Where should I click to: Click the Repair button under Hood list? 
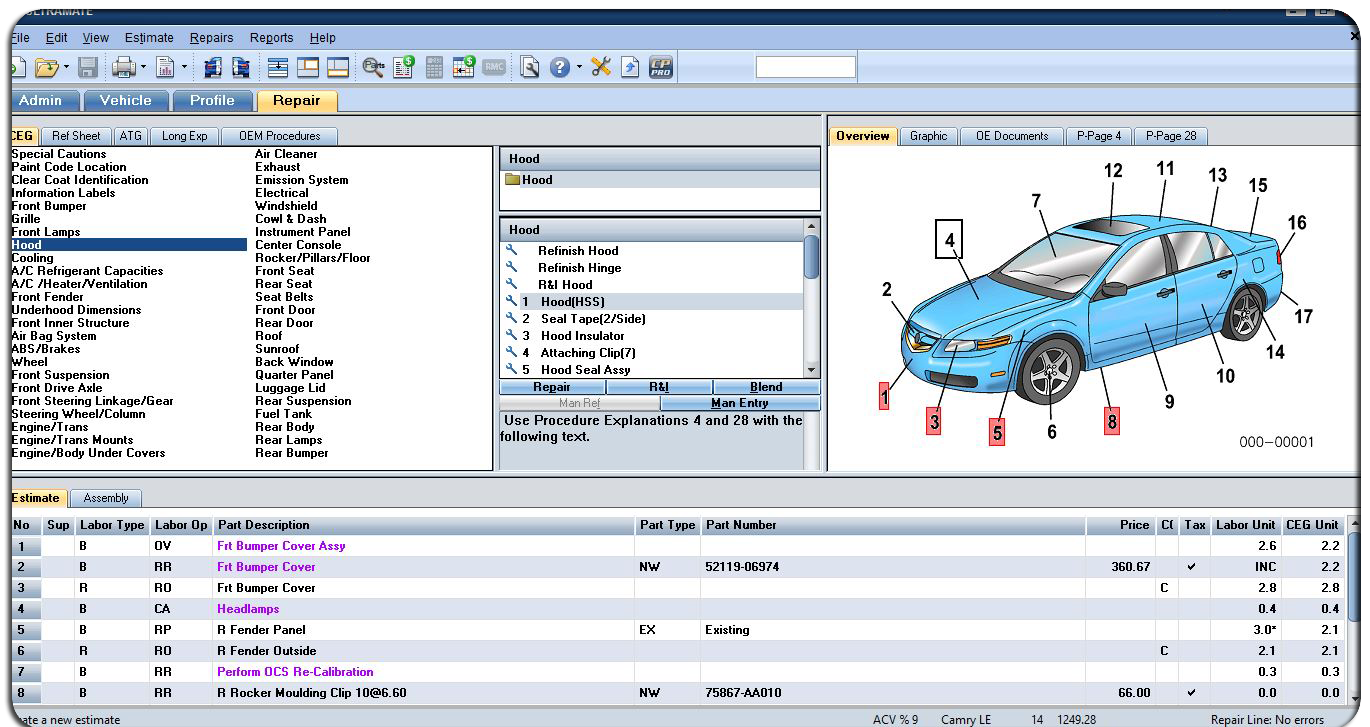point(552,387)
